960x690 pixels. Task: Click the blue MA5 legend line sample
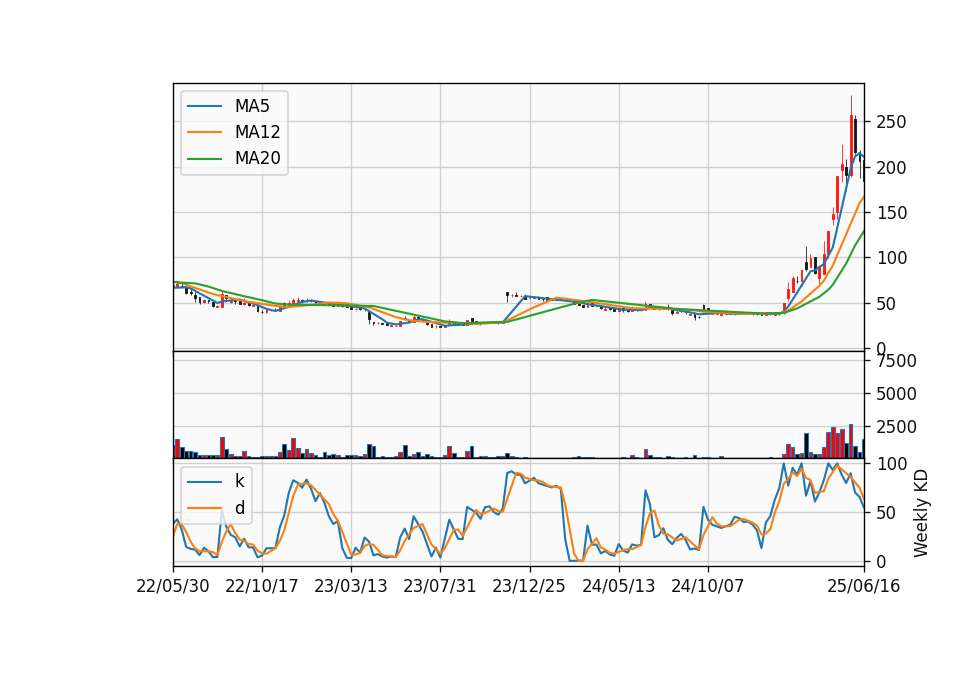click(x=204, y=106)
